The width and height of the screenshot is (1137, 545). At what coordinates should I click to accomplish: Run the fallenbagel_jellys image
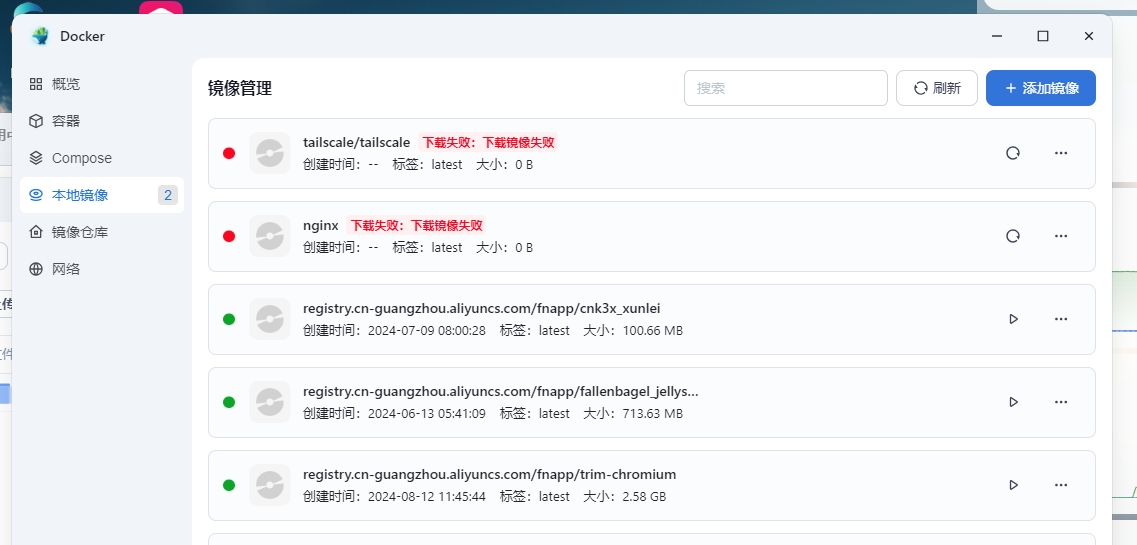pos(1013,402)
